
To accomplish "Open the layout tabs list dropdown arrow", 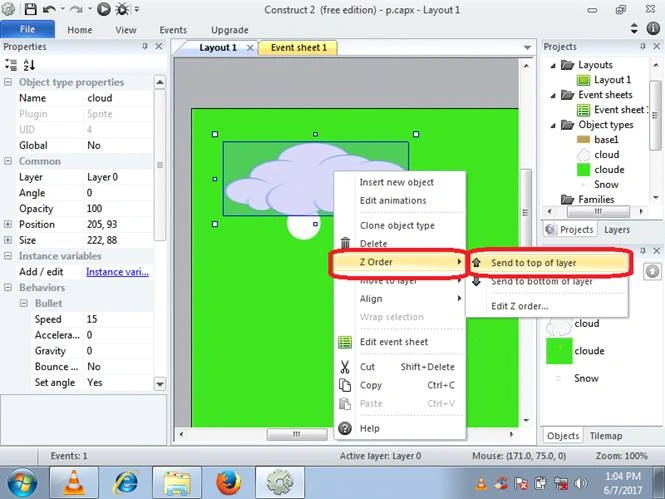I will pyautogui.click(x=527, y=47).
